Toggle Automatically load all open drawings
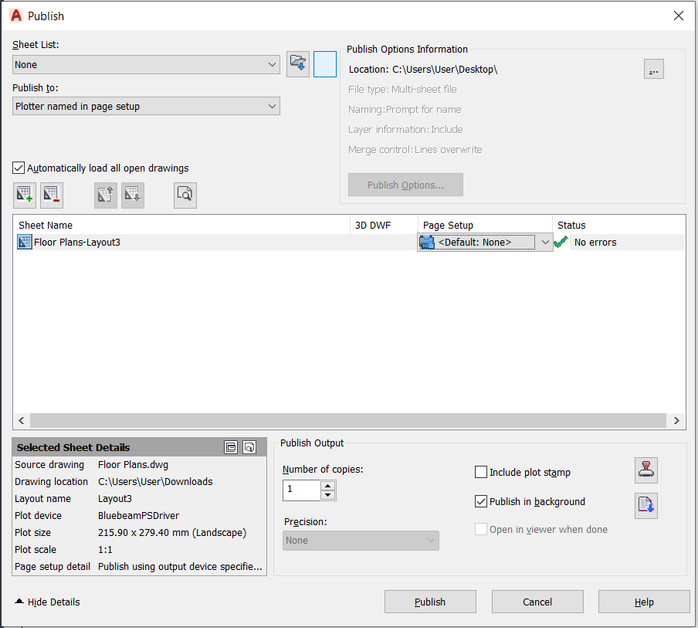This screenshot has height=628, width=698. 18,168
